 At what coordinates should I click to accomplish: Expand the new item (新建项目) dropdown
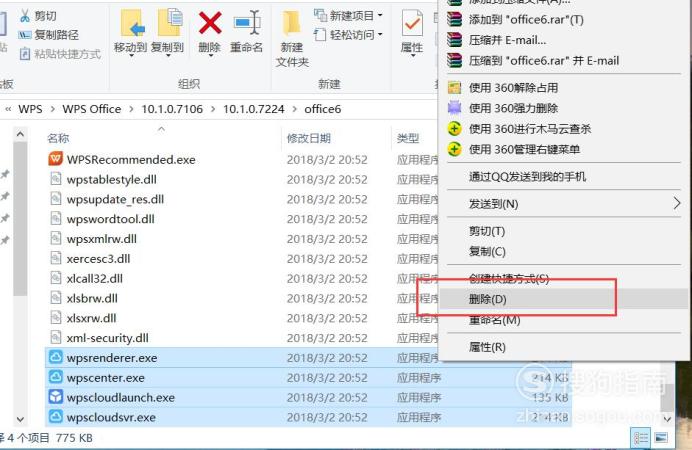tap(380, 16)
